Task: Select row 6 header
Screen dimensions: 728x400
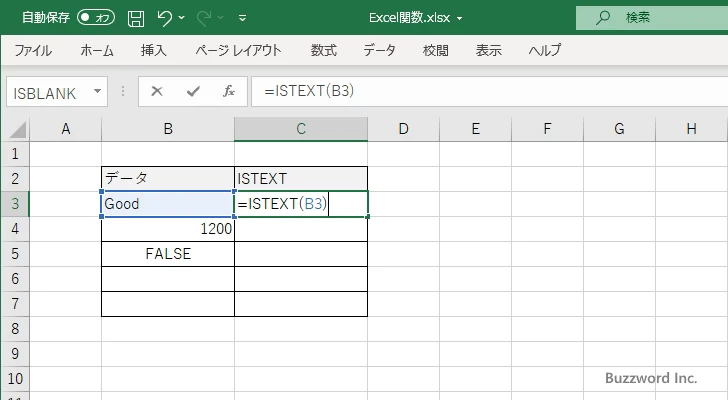Action: 15,279
